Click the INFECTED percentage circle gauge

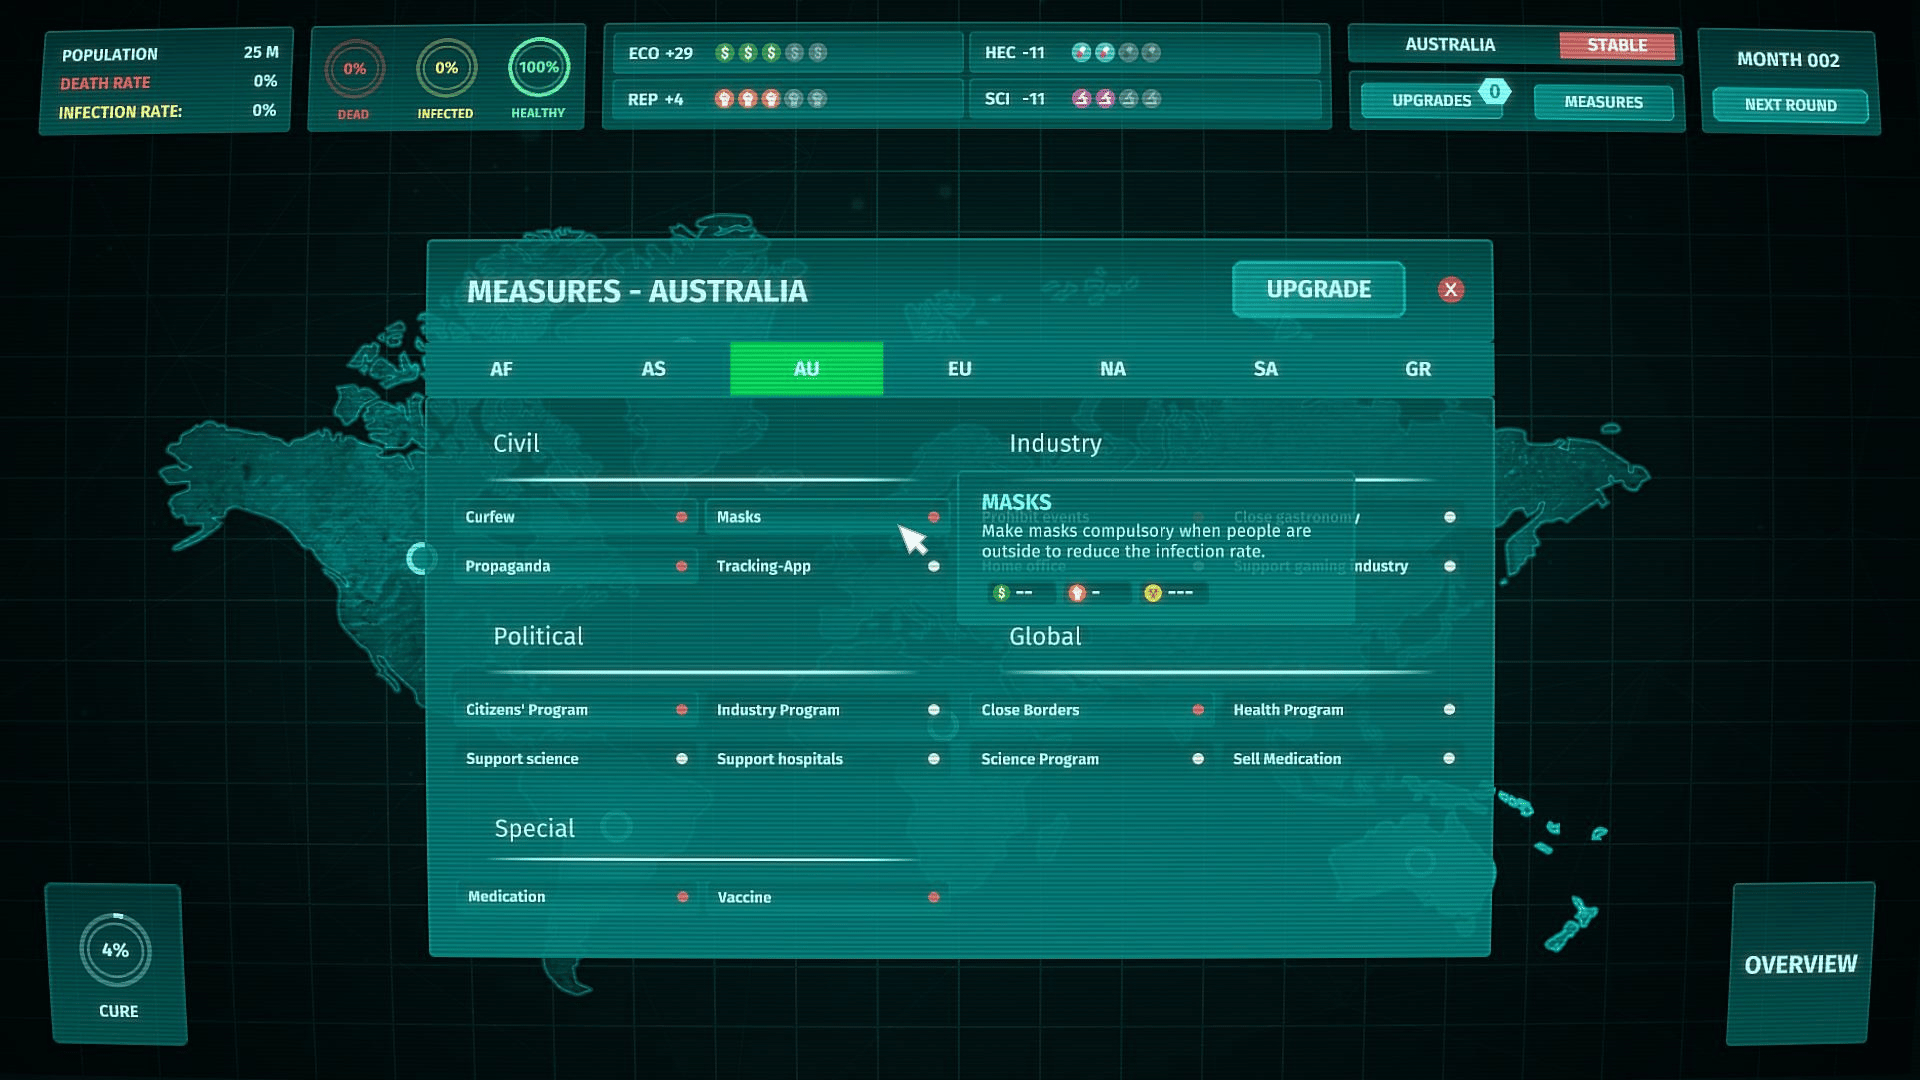click(446, 68)
